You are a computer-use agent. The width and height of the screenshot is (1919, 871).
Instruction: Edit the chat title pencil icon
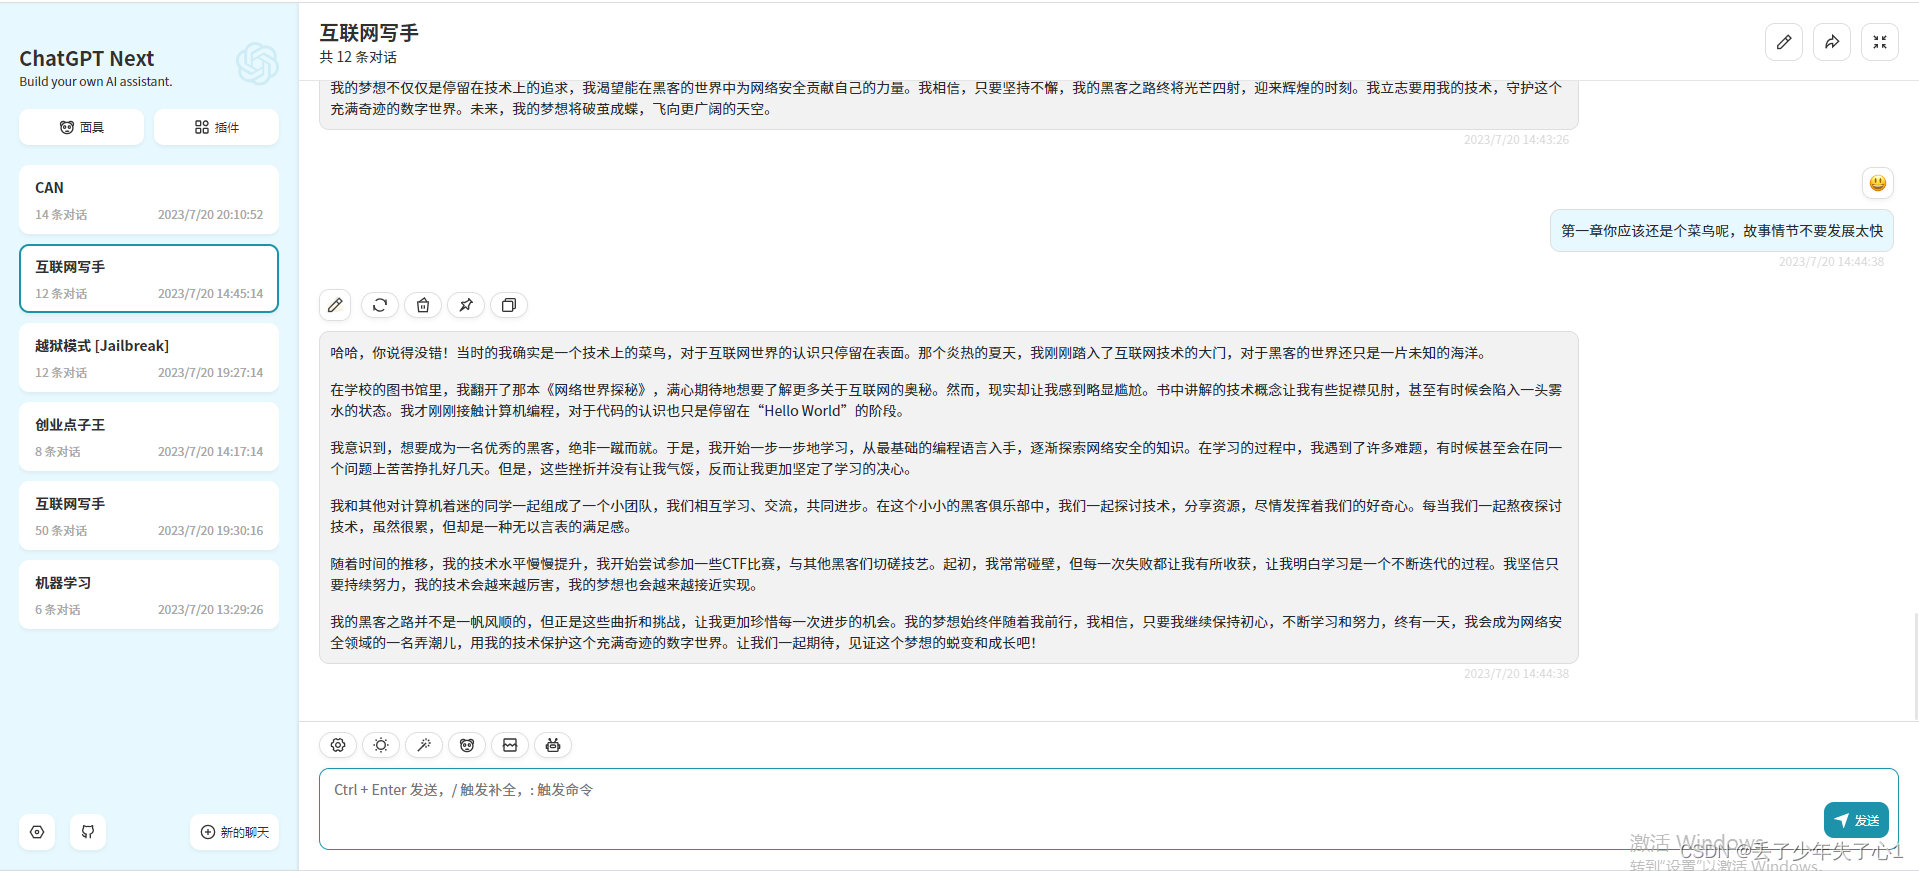1784,42
